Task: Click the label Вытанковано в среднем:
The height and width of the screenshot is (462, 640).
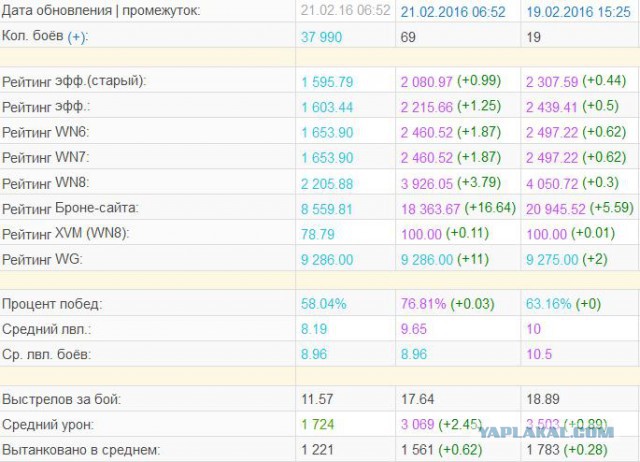Action: click(81, 450)
